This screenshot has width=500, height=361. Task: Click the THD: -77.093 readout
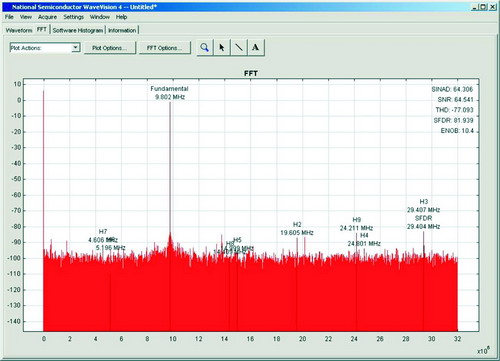coord(454,110)
